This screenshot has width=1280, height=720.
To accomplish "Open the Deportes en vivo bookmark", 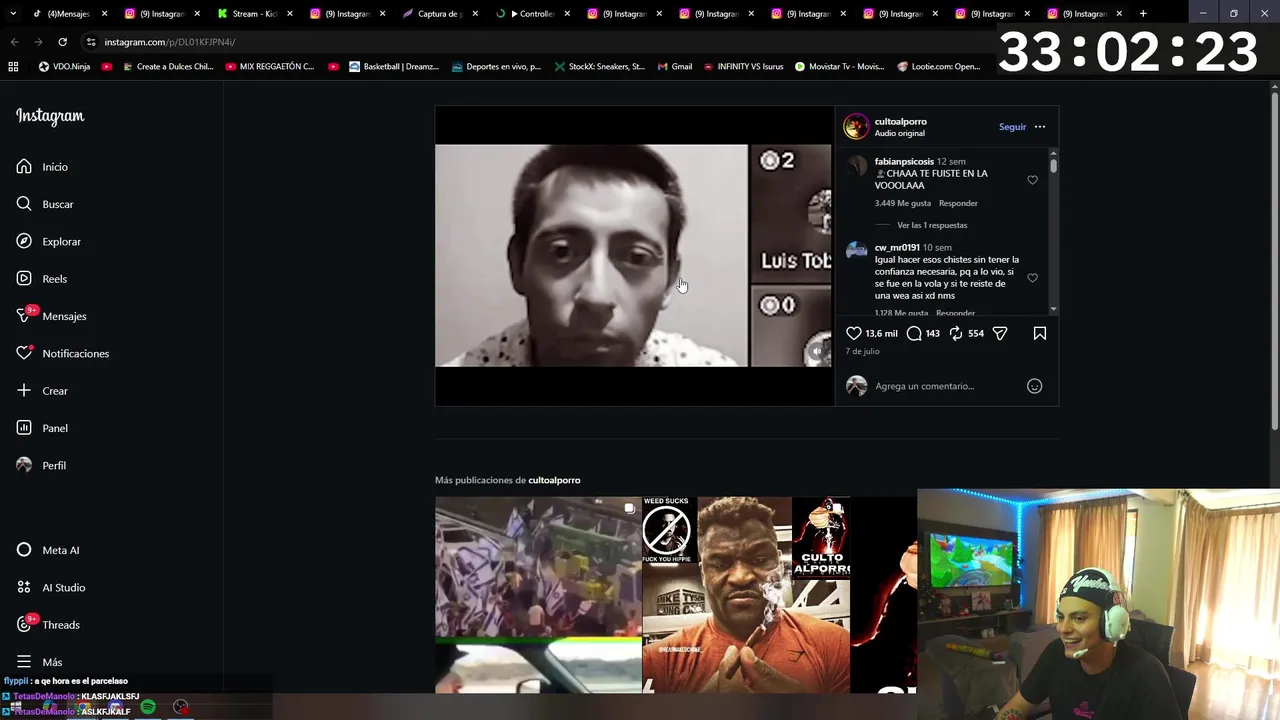I will 496,67.
